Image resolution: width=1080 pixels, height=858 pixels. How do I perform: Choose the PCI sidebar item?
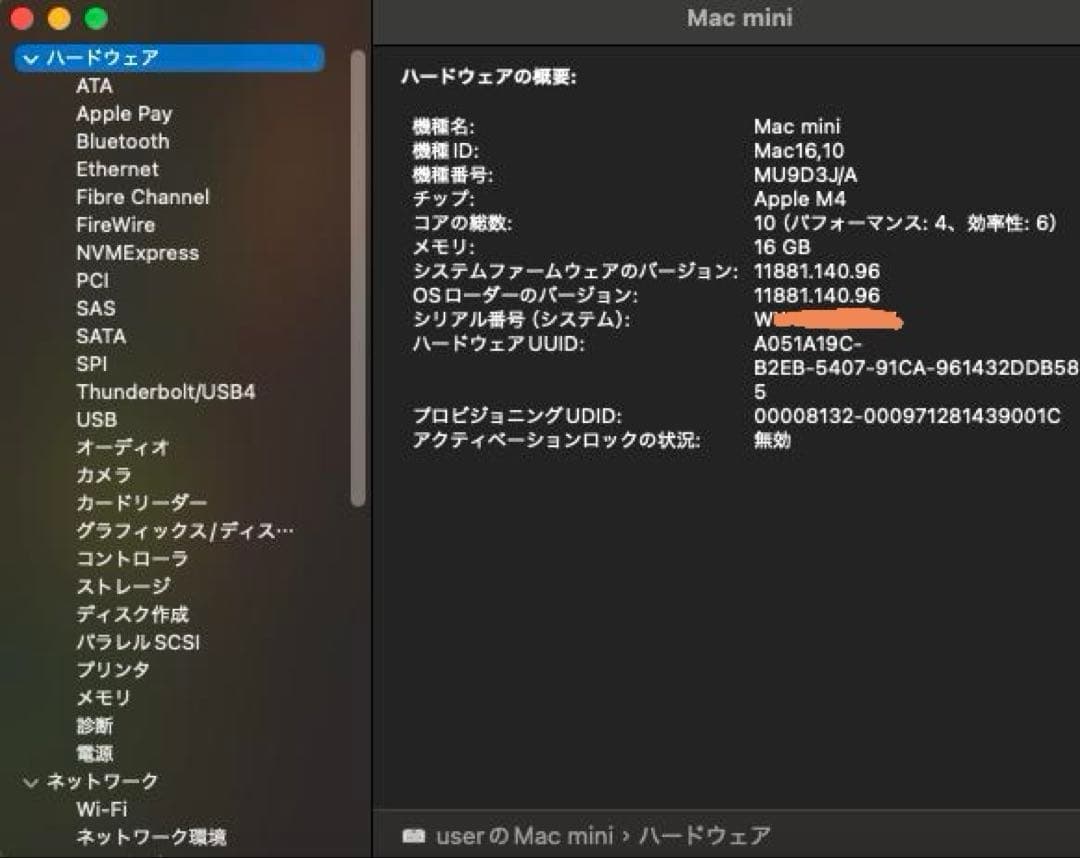(x=92, y=281)
